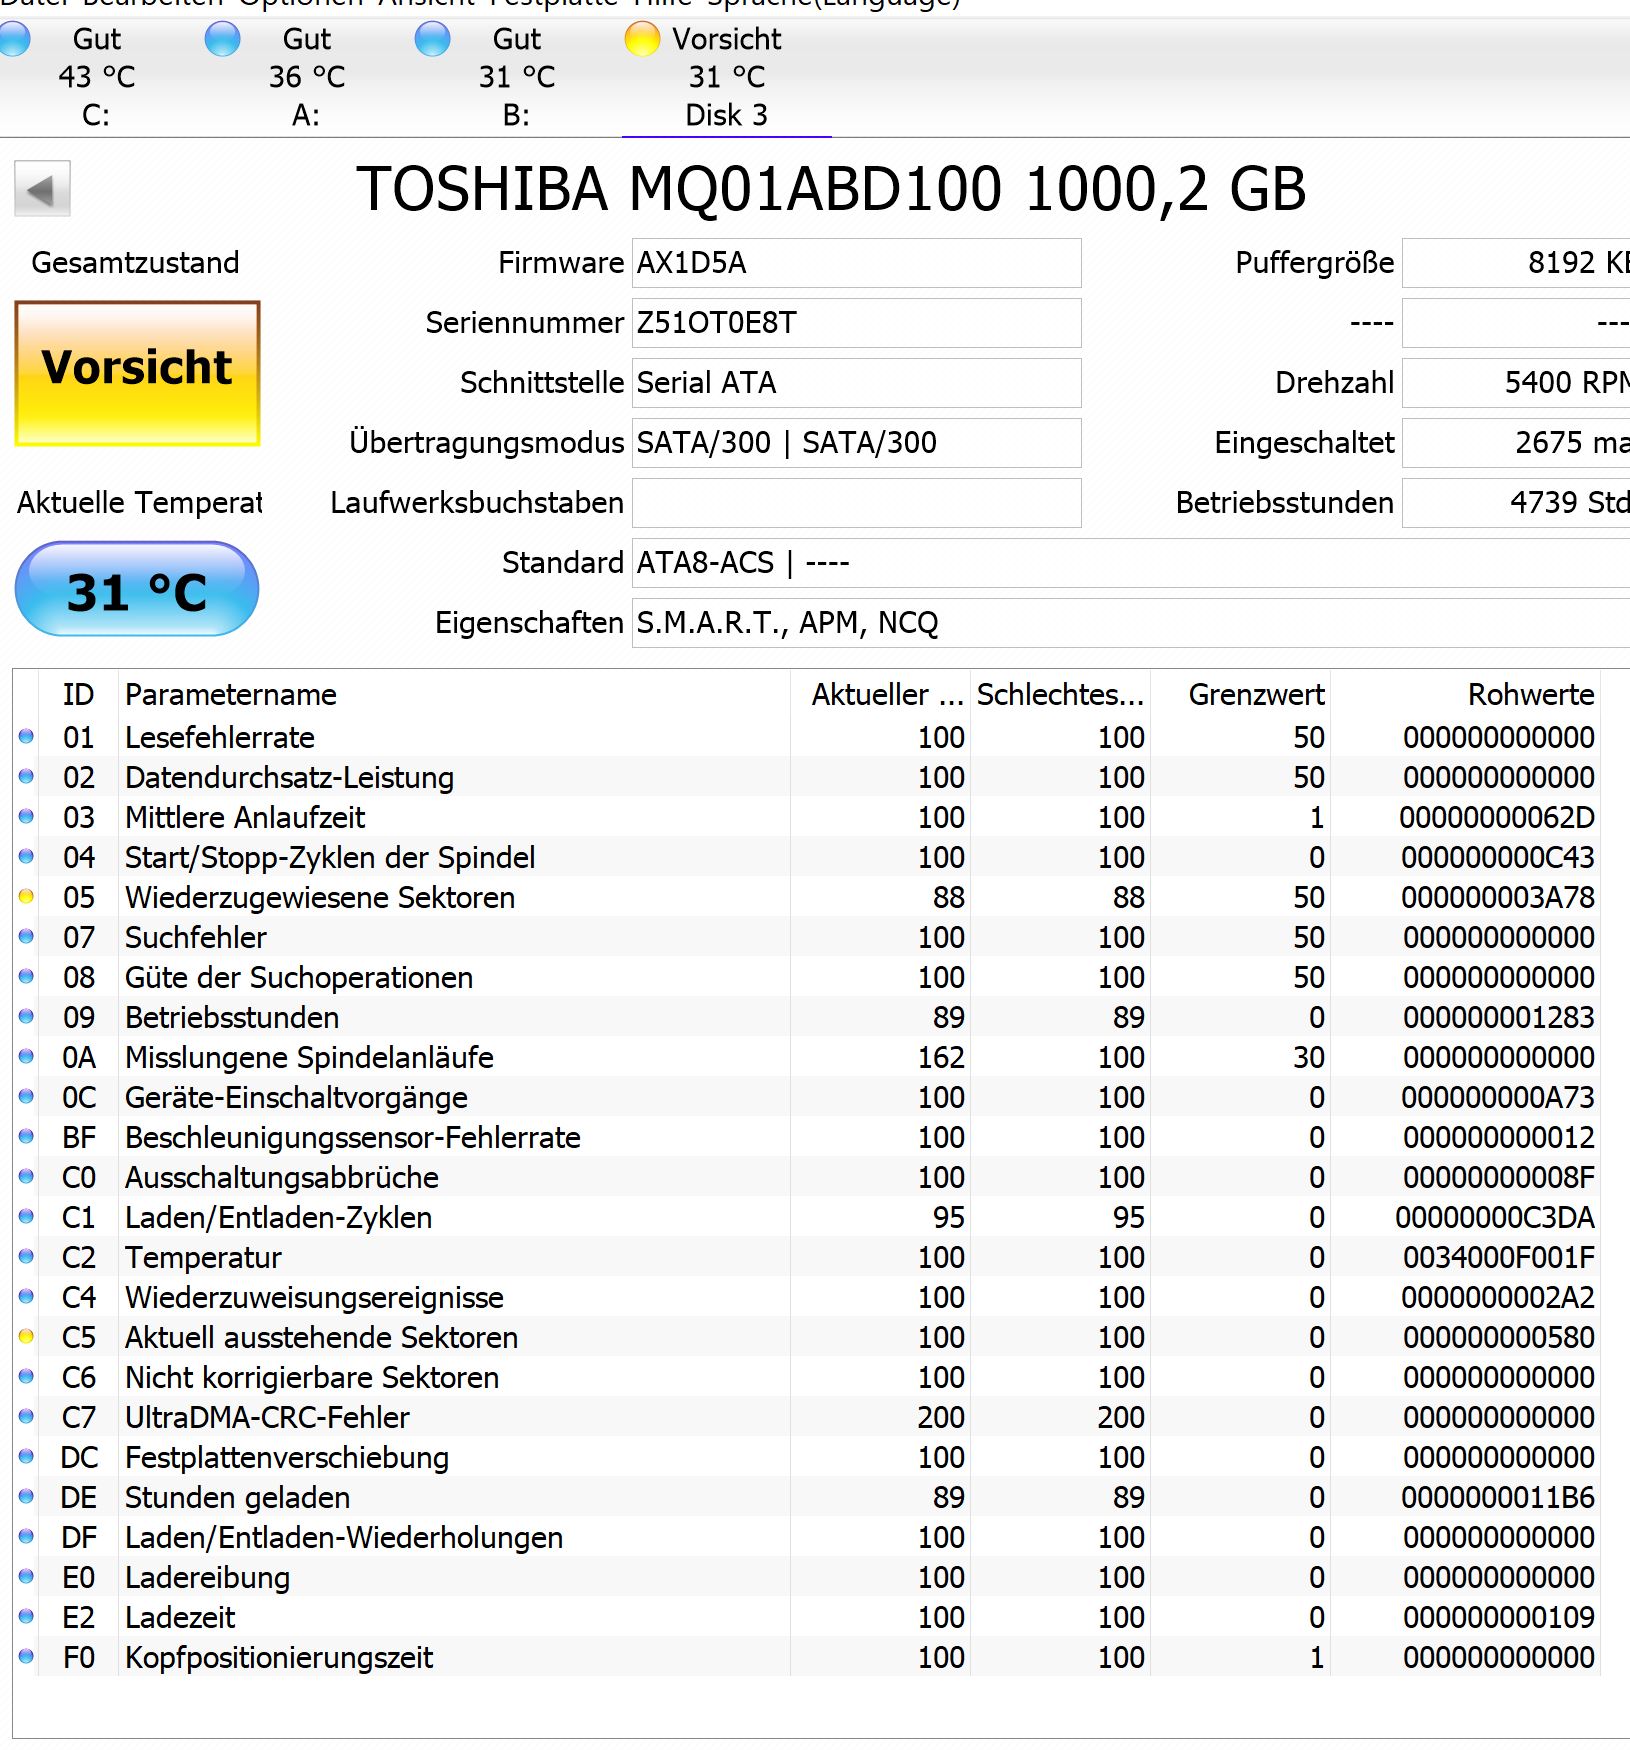
Task: Select Disk 3 with Vorsicht status
Action: pos(726,77)
